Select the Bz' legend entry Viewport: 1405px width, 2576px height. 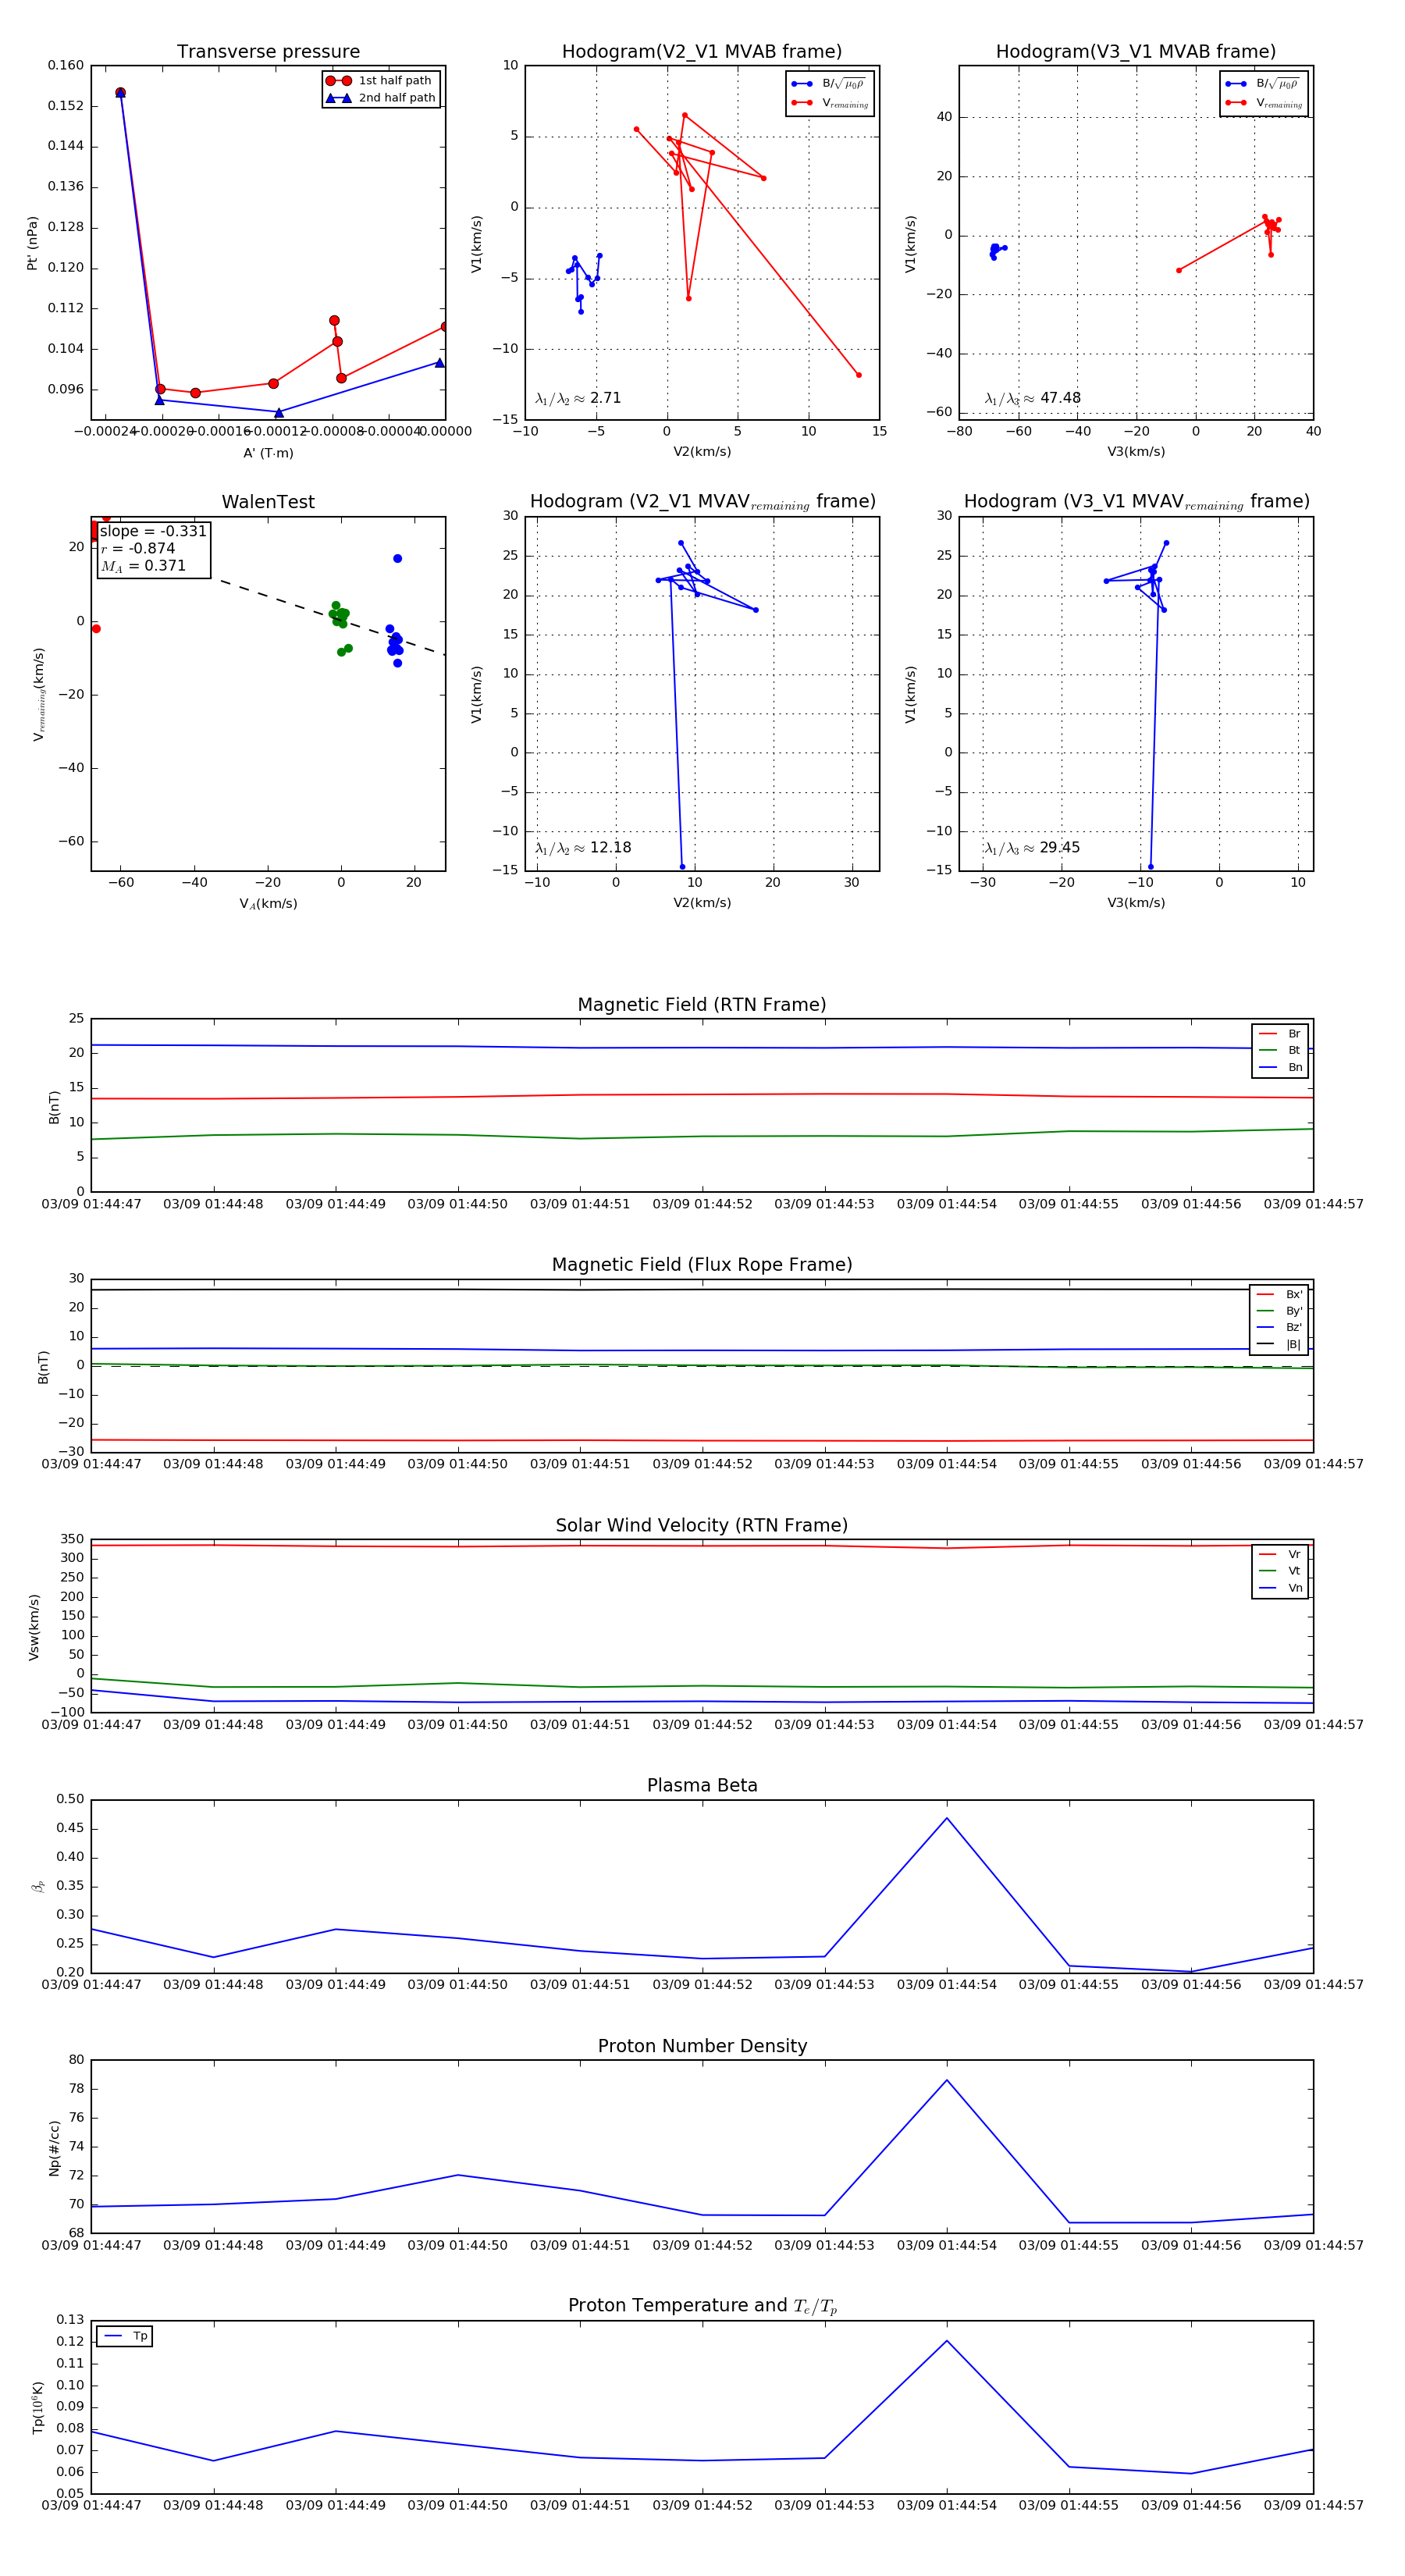coord(1279,1327)
